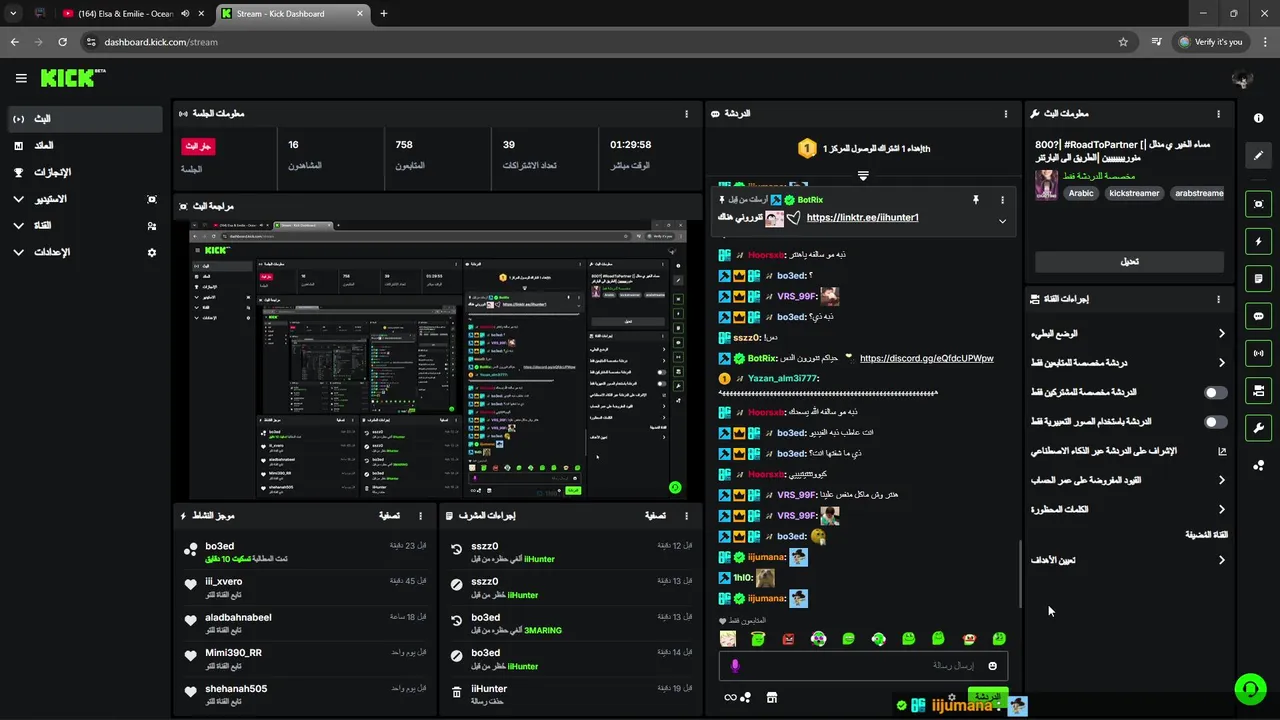The width and height of the screenshot is (1280, 720).
Task: Open the emoji picker in the message box
Action: 992,666
